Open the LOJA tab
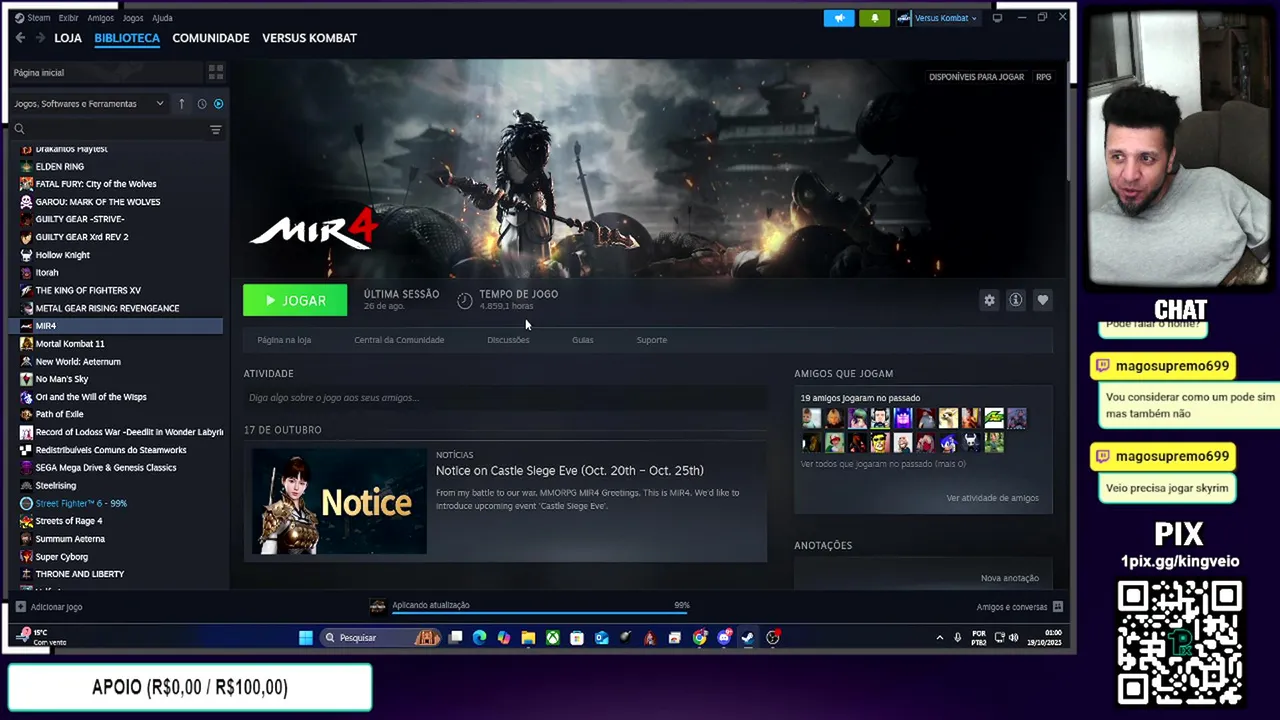This screenshot has height=720, width=1280. point(68,38)
